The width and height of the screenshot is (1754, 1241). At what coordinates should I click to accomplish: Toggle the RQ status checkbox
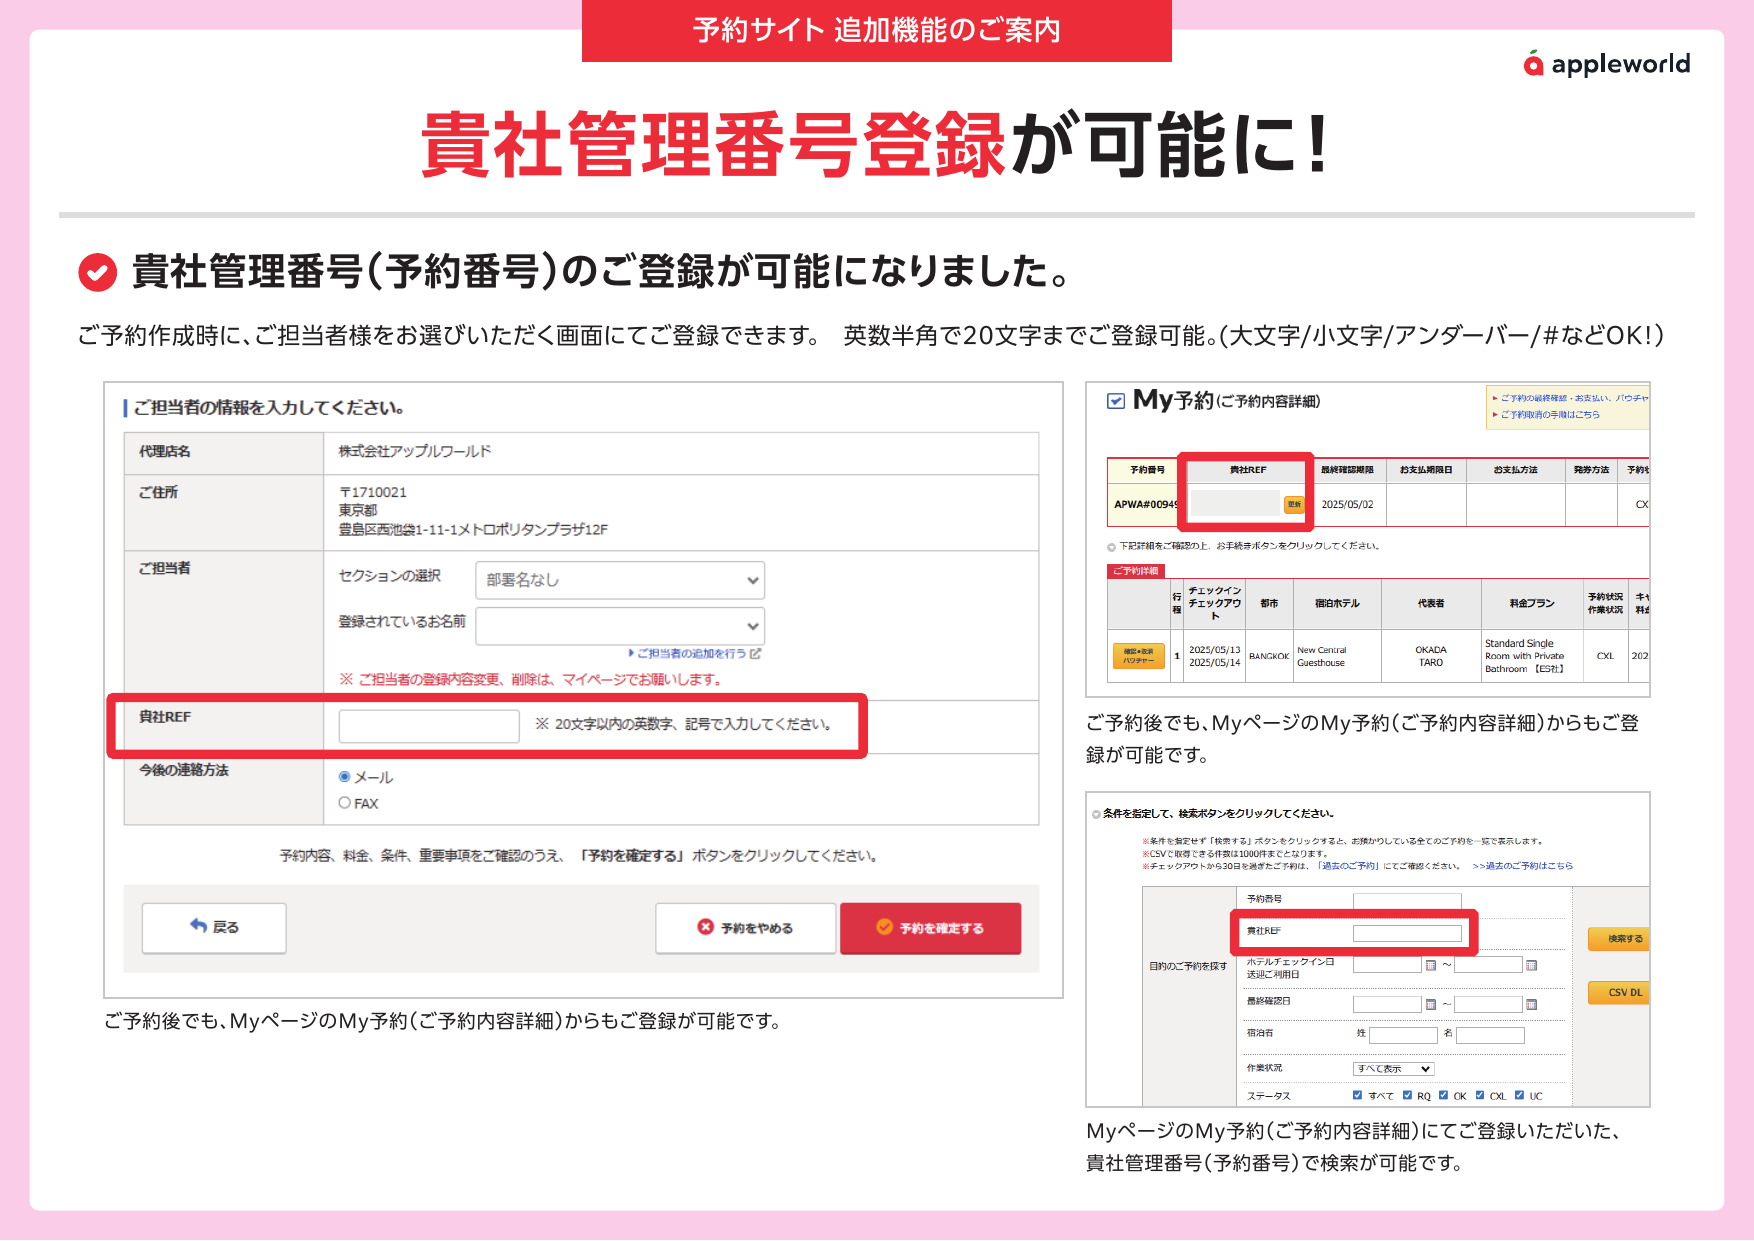(1407, 1095)
